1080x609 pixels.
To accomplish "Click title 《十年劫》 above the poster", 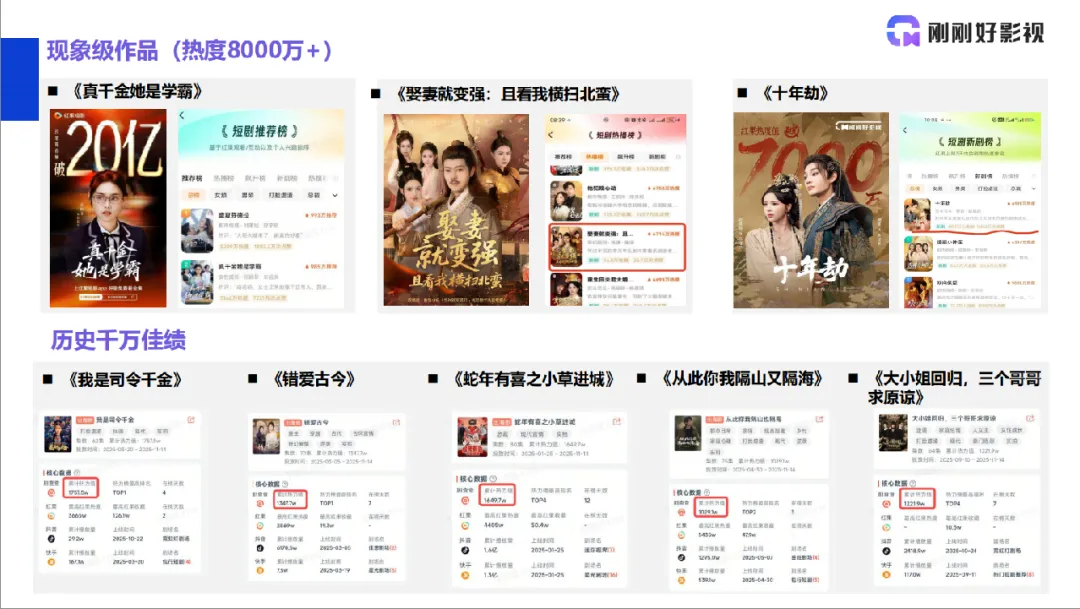I will click(x=796, y=93).
